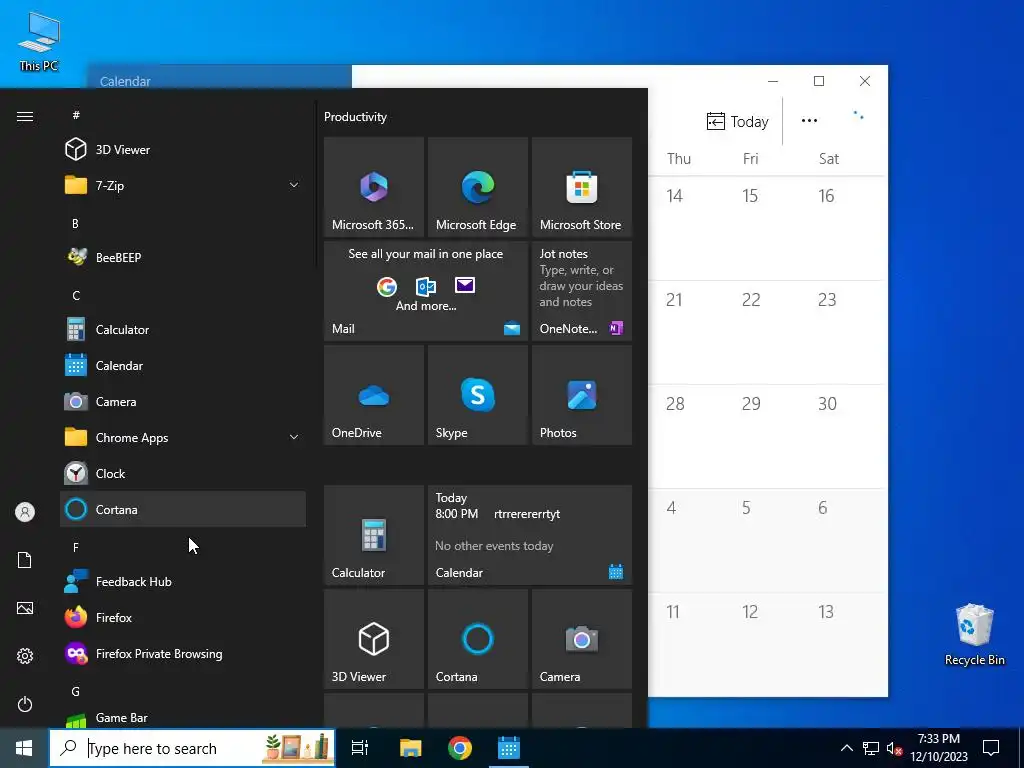Launch BeeBEEP from the app list
1024x768 pixels.
(x=183, y=257)
